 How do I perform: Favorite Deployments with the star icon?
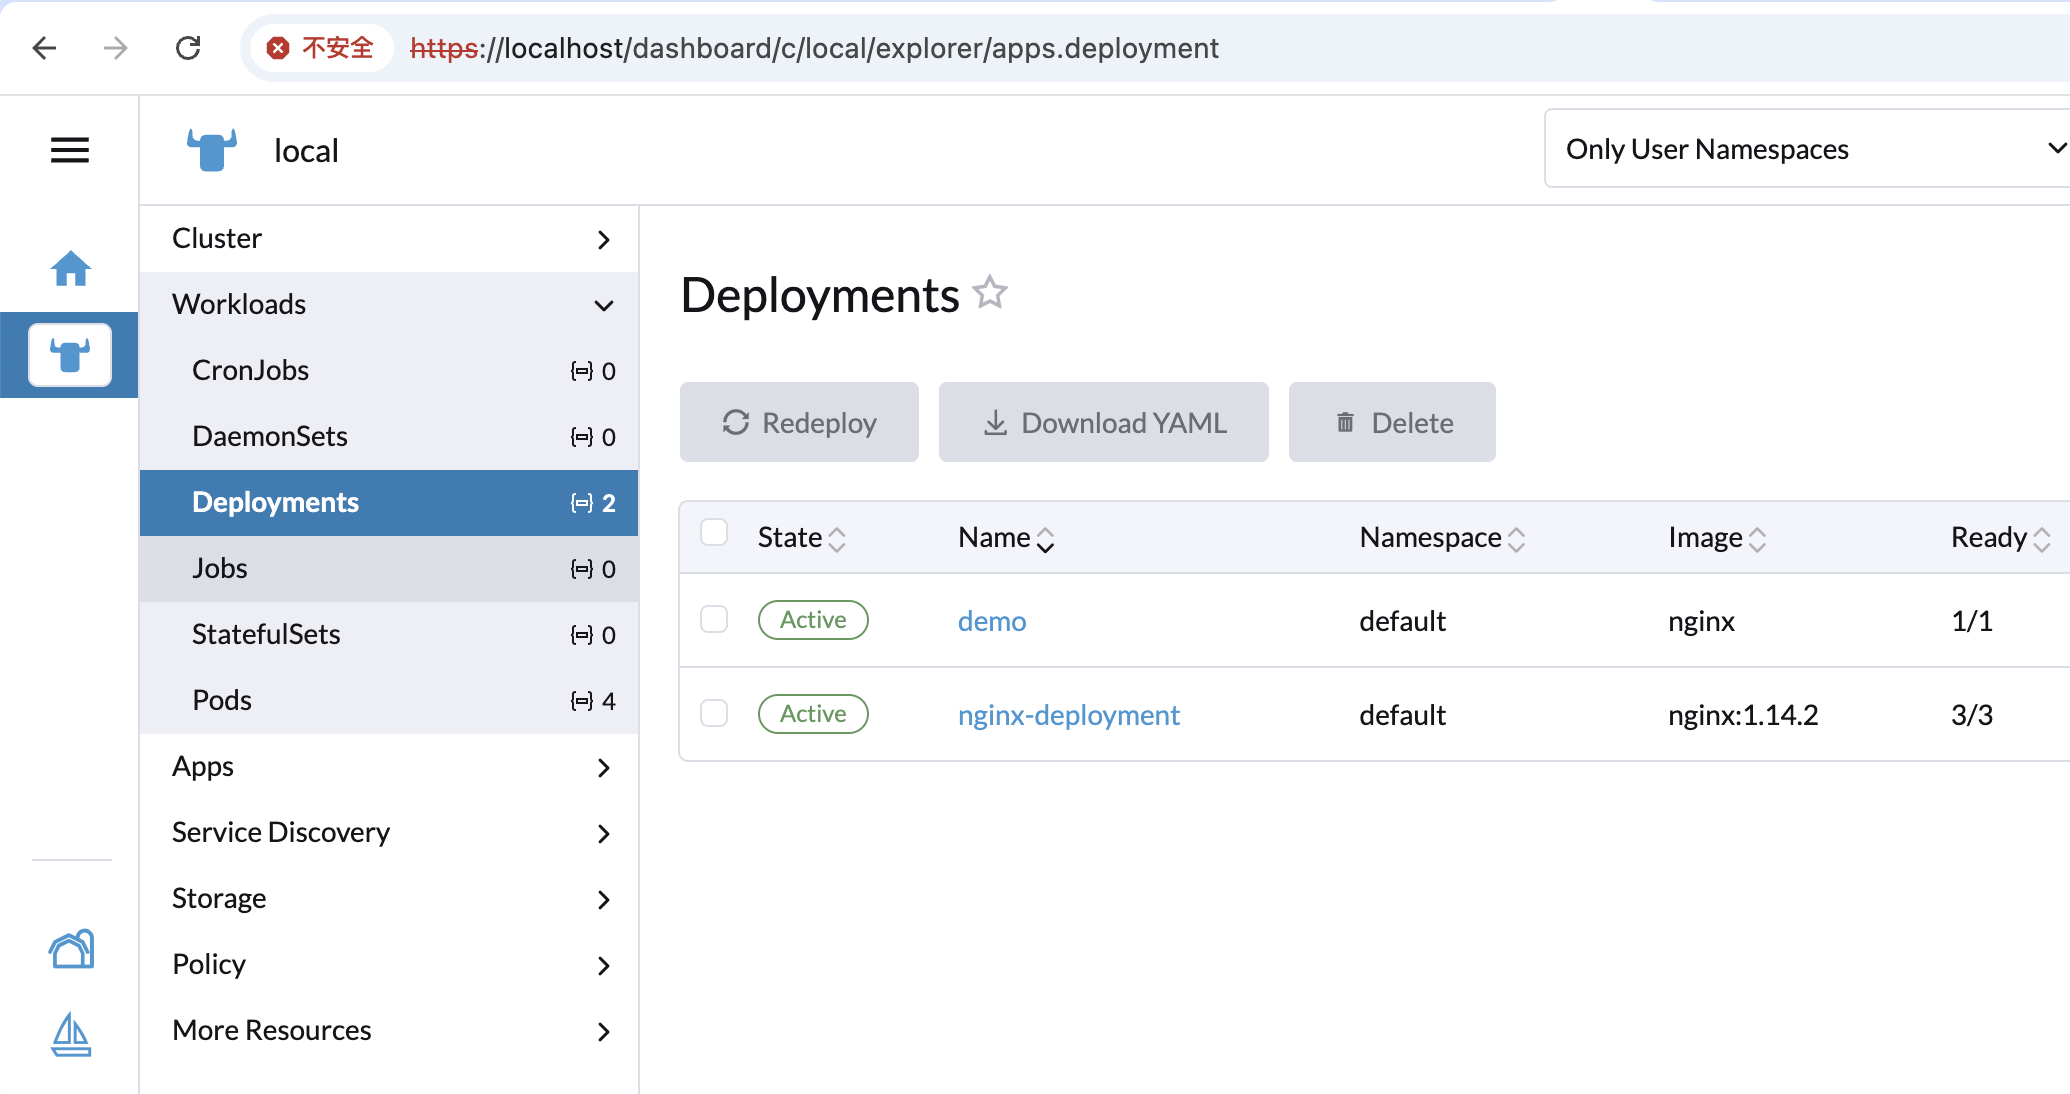pyautogui.click(x=990, y=293)
